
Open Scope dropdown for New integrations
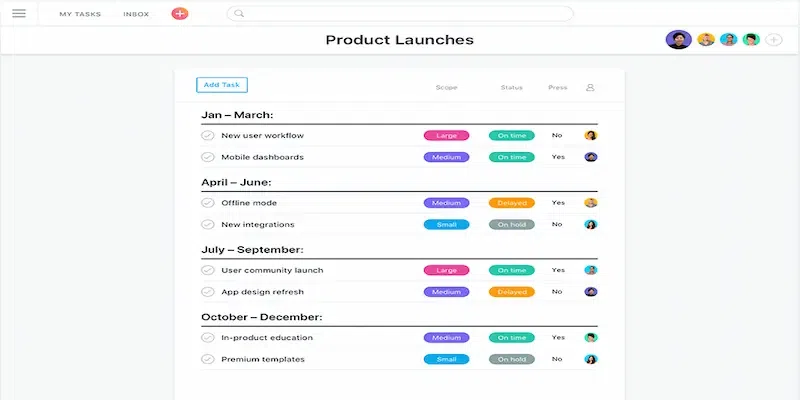[x=446, y=225]
